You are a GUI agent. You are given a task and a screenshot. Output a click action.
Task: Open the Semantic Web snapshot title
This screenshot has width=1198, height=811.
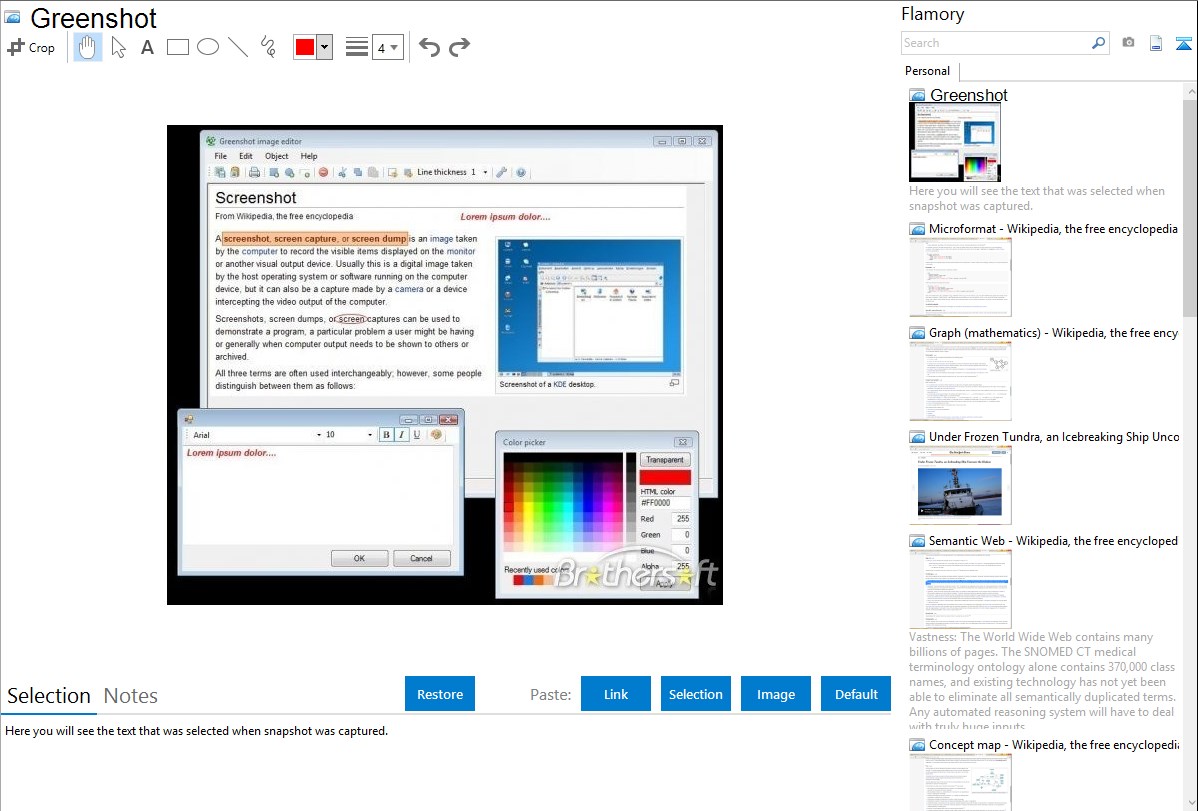point(1053,540)
